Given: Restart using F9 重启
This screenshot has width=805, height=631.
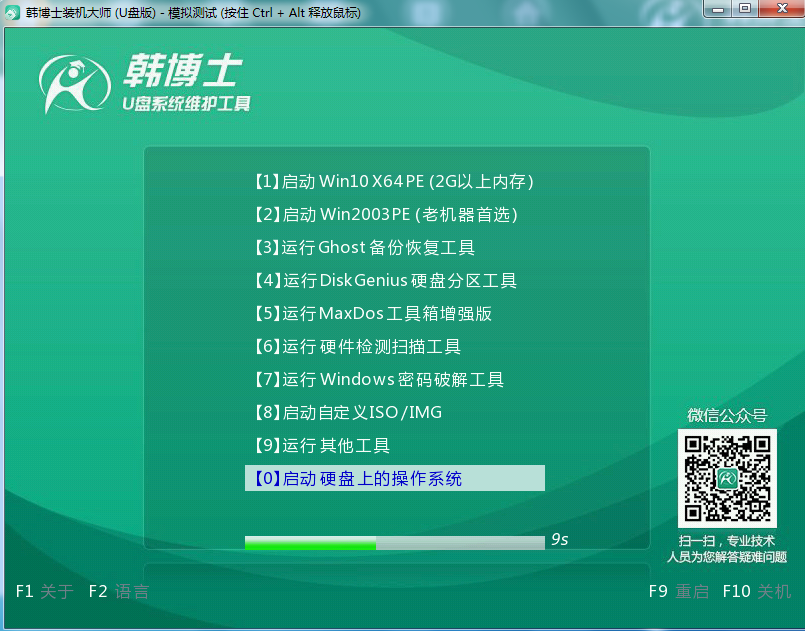Looking at the screenshot, I should point(679,591).
